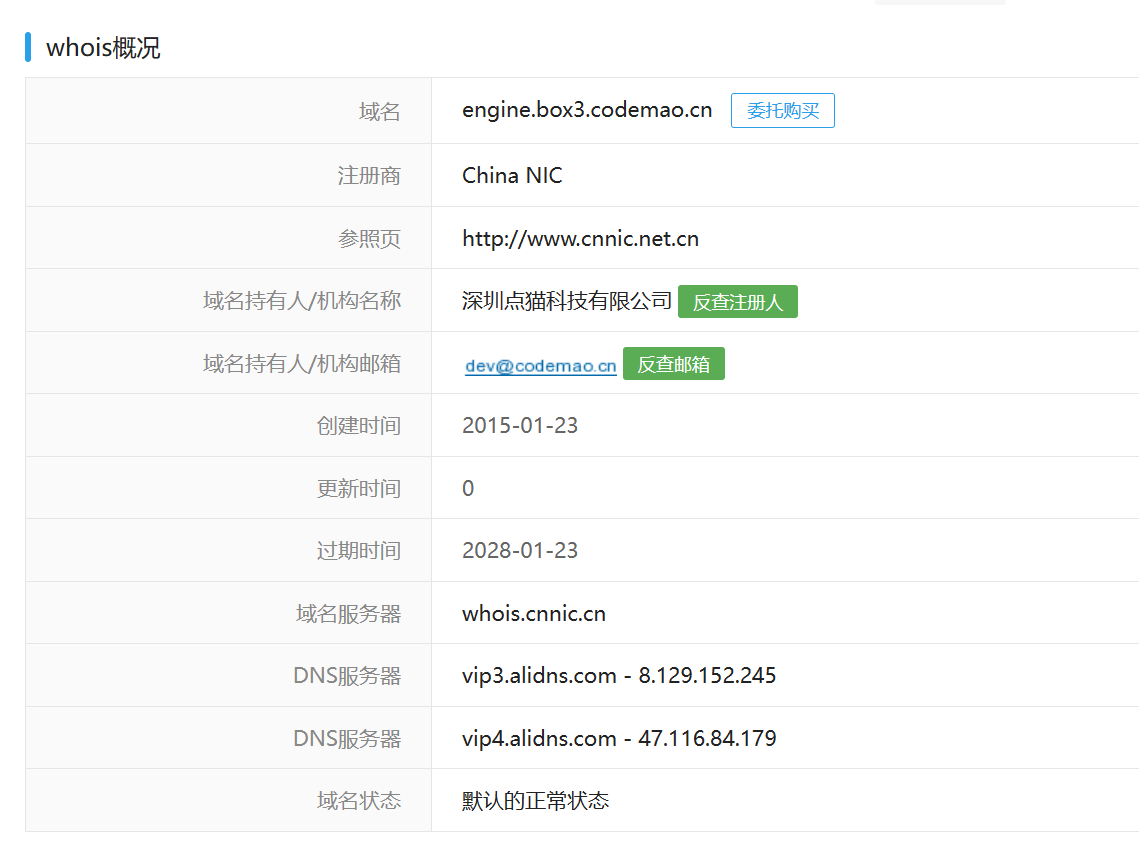Open the dev@codemao.cn email link
Viewport: 1139px width, 847px height.
point(540,365)
